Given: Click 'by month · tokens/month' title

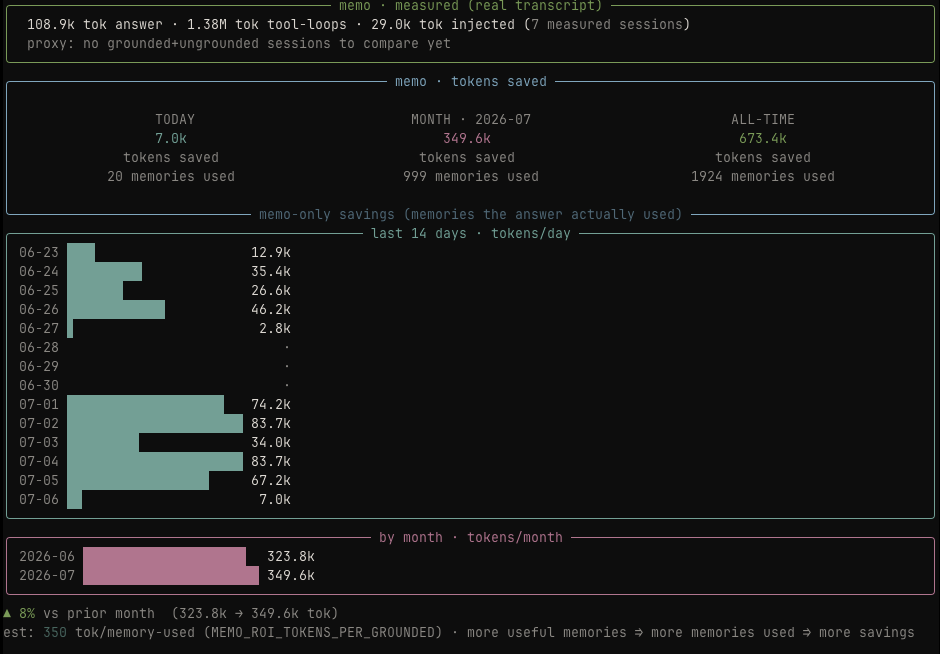Looking at the screenshot, I should [471, 538].
